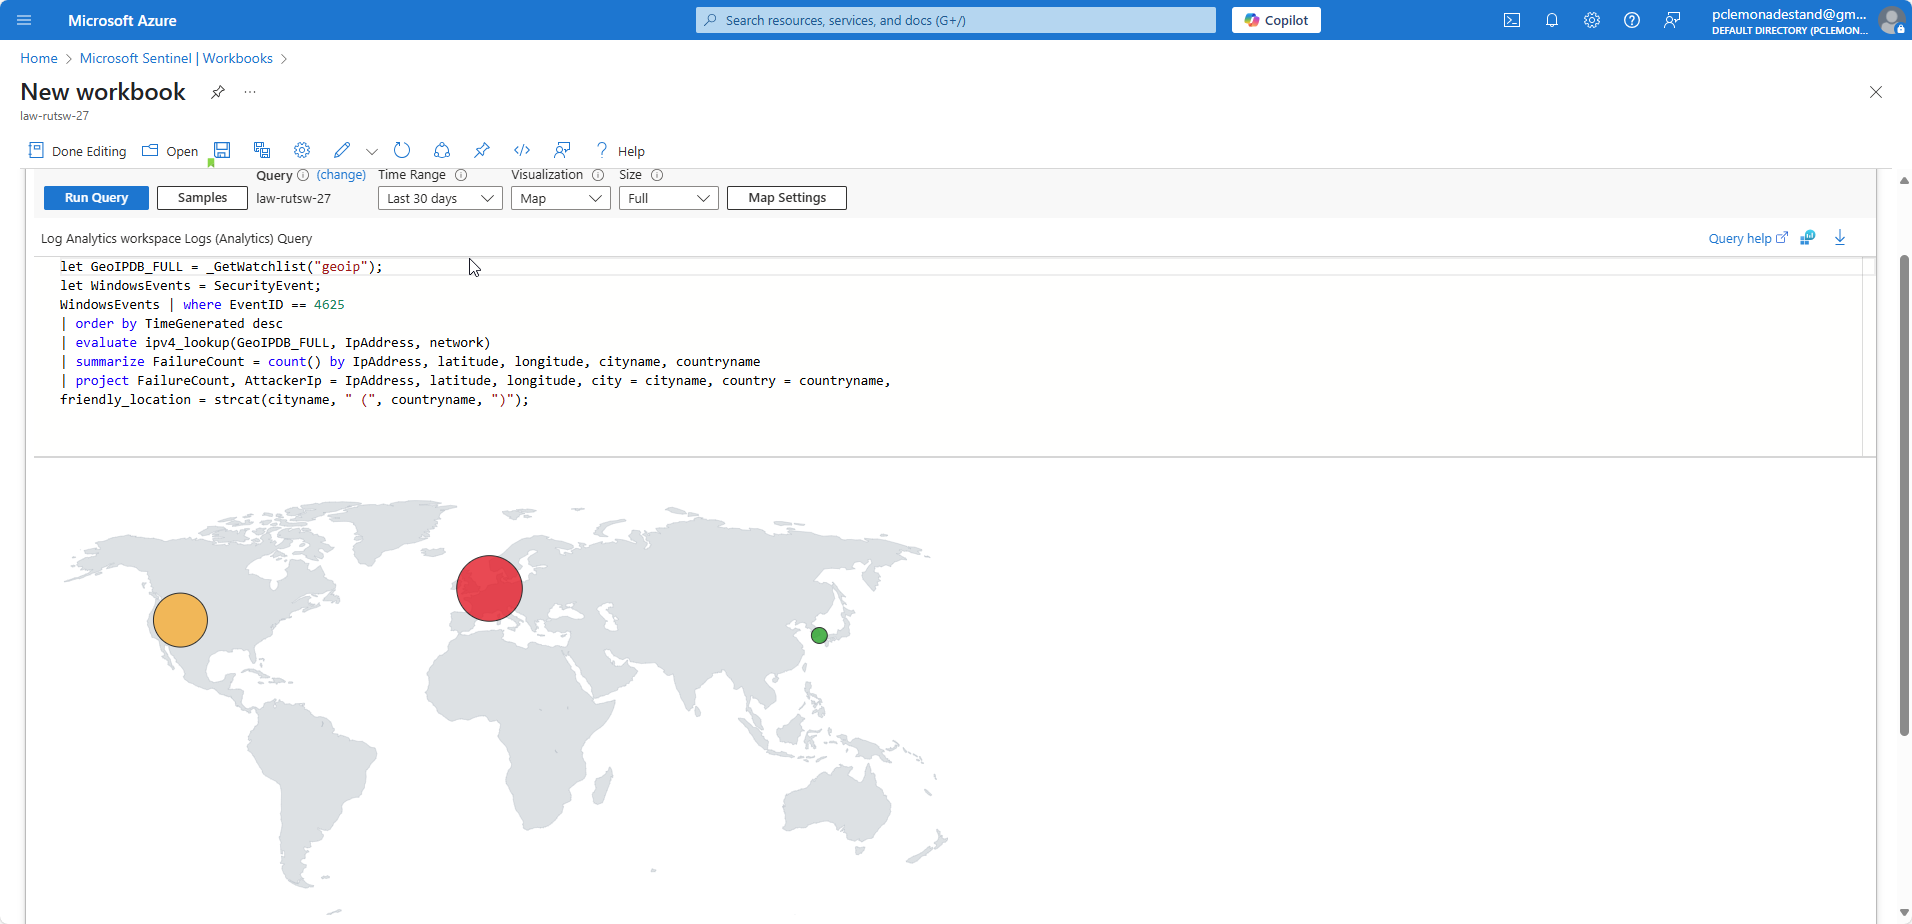Screen dimensions: 1912x924
Task: Pin the New workbook to the dashboard
Action: tap(218, 92)
